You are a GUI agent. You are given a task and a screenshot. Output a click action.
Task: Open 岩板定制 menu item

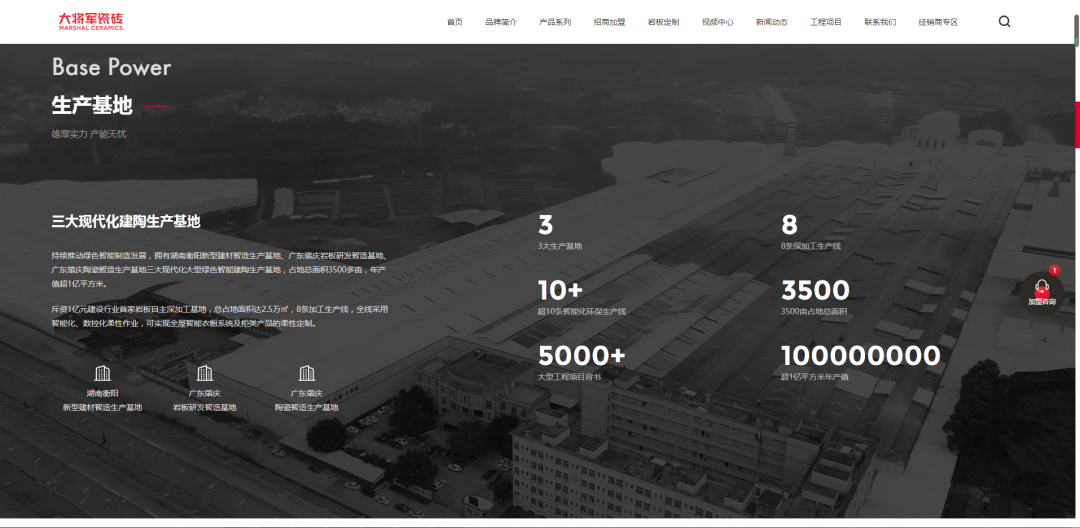click(663, 22)
